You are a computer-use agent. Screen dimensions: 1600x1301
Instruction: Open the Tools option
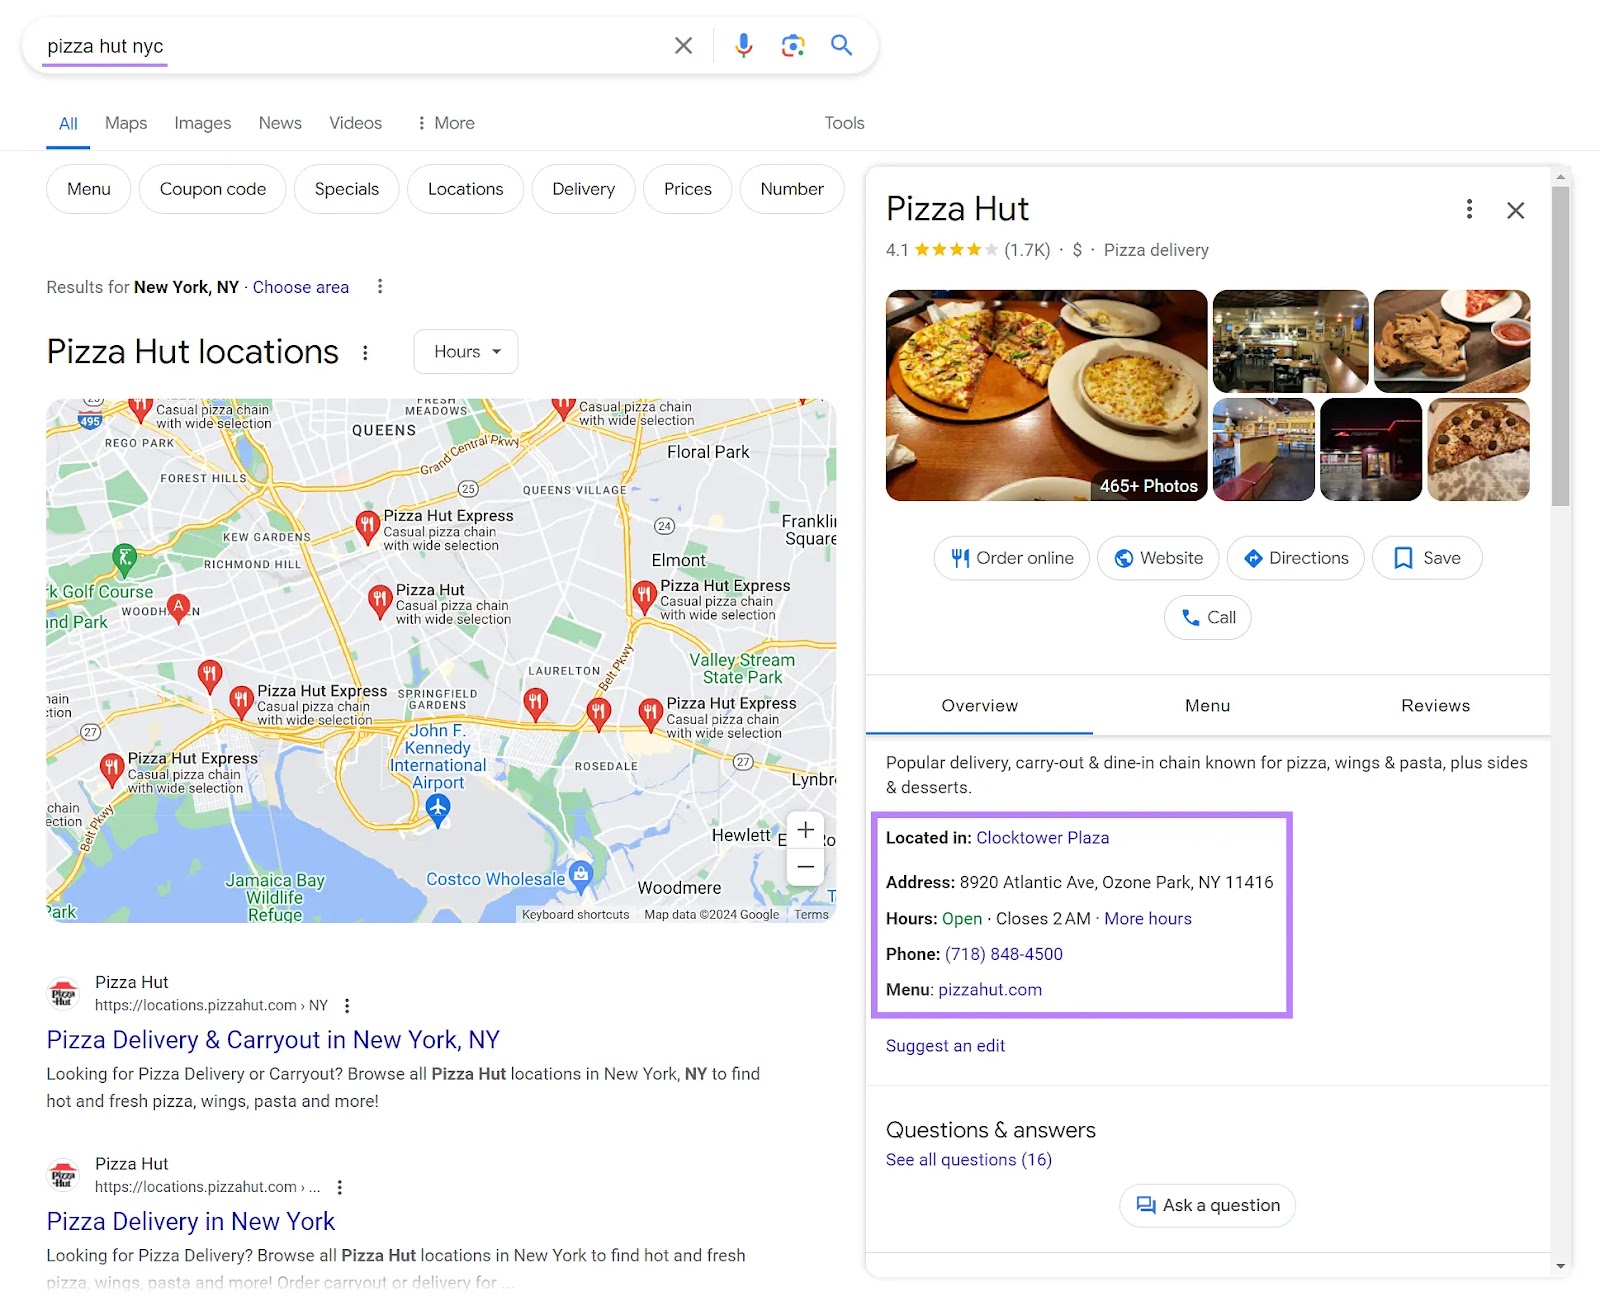(844, 123)
